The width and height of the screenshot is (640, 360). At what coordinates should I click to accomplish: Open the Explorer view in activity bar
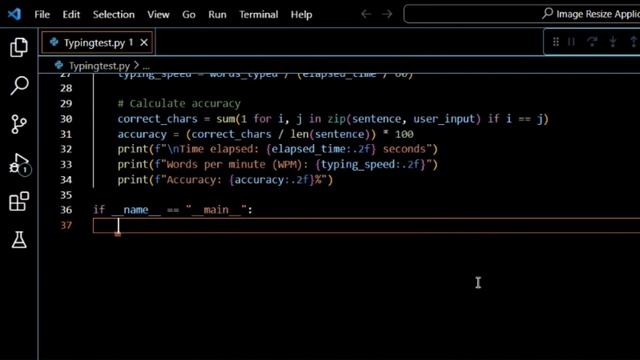point(19,47)
